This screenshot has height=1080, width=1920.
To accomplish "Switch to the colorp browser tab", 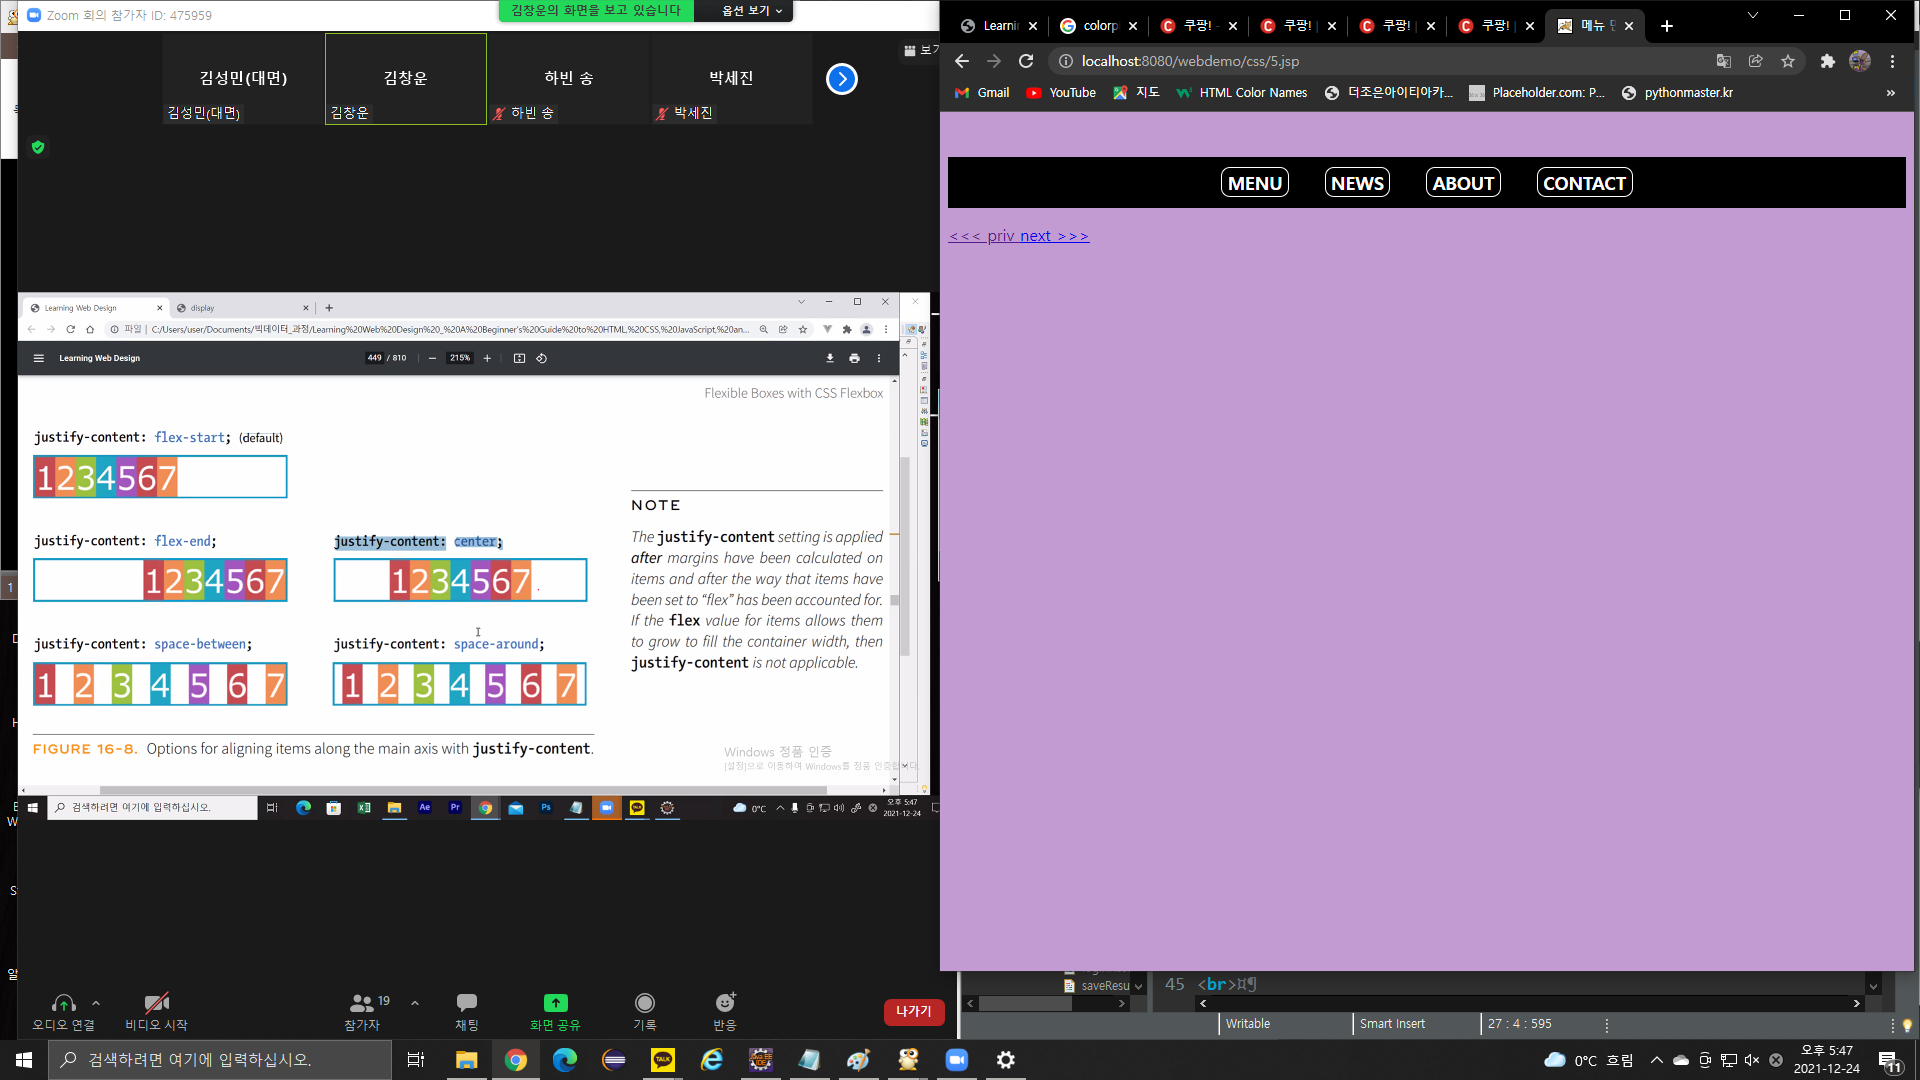I will point(1099,26).
